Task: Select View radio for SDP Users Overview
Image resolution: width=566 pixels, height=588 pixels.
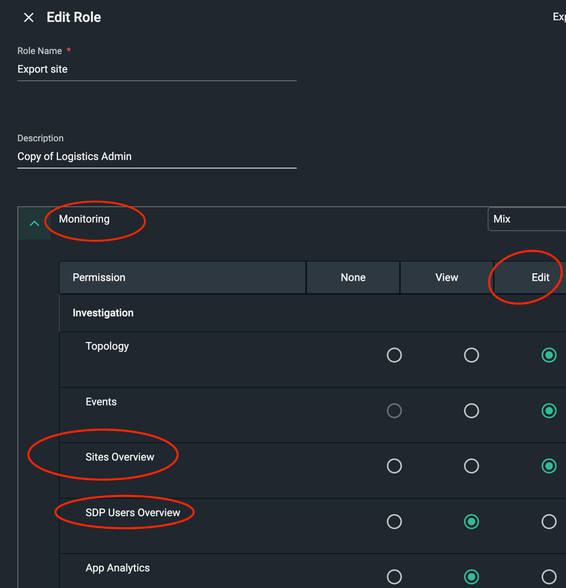Action: coord(471,522)
